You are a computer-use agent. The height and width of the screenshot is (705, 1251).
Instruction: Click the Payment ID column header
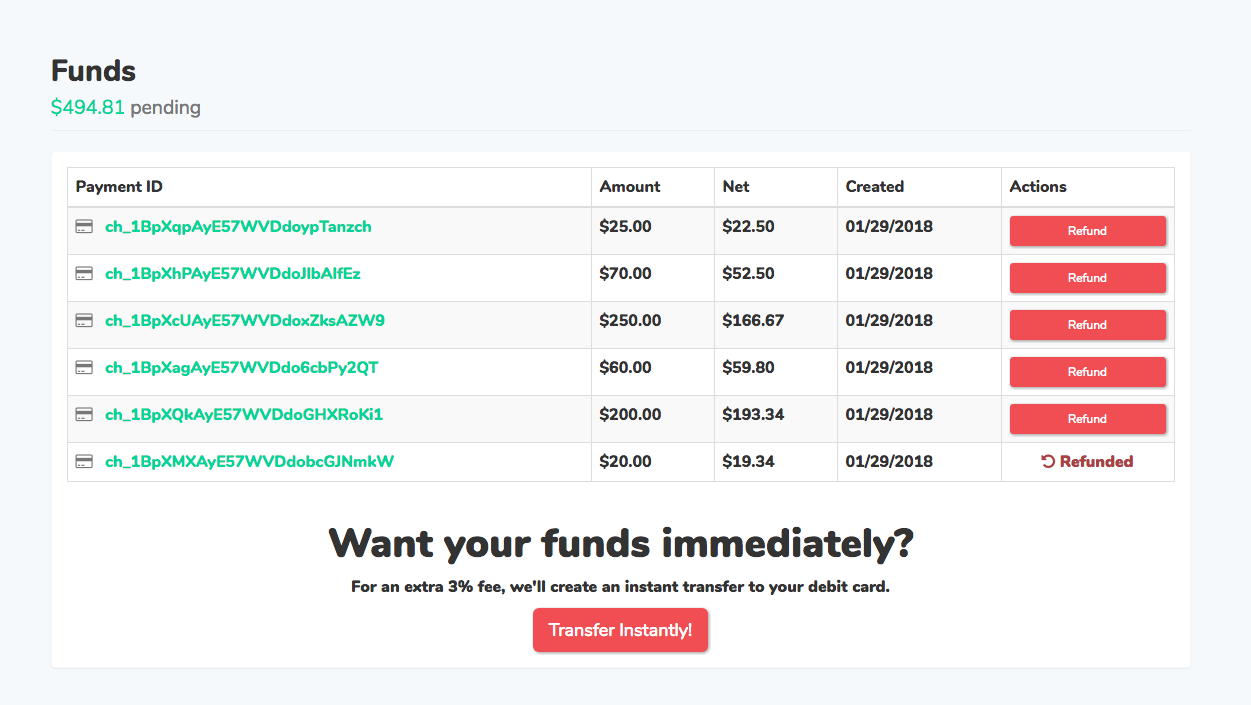click(x=119, y=187)
